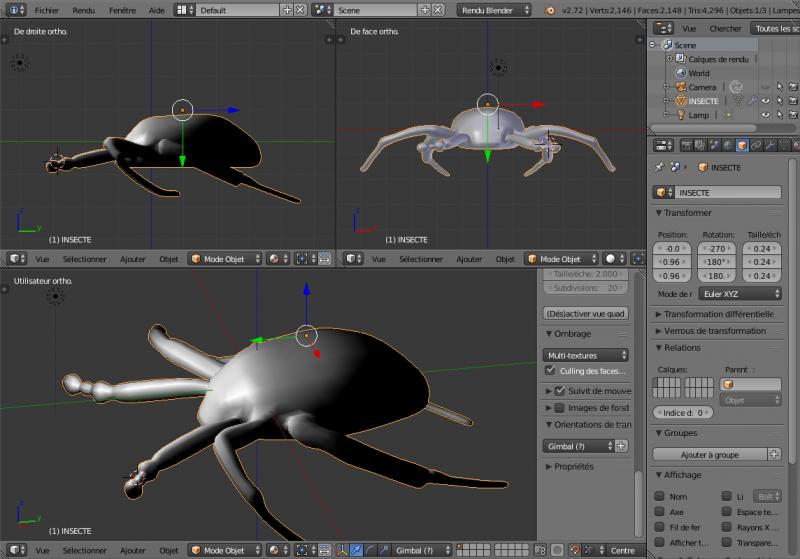Screen dimensions: 800x559
Task: Click the Blender info editor type icon
Action: 14,9
